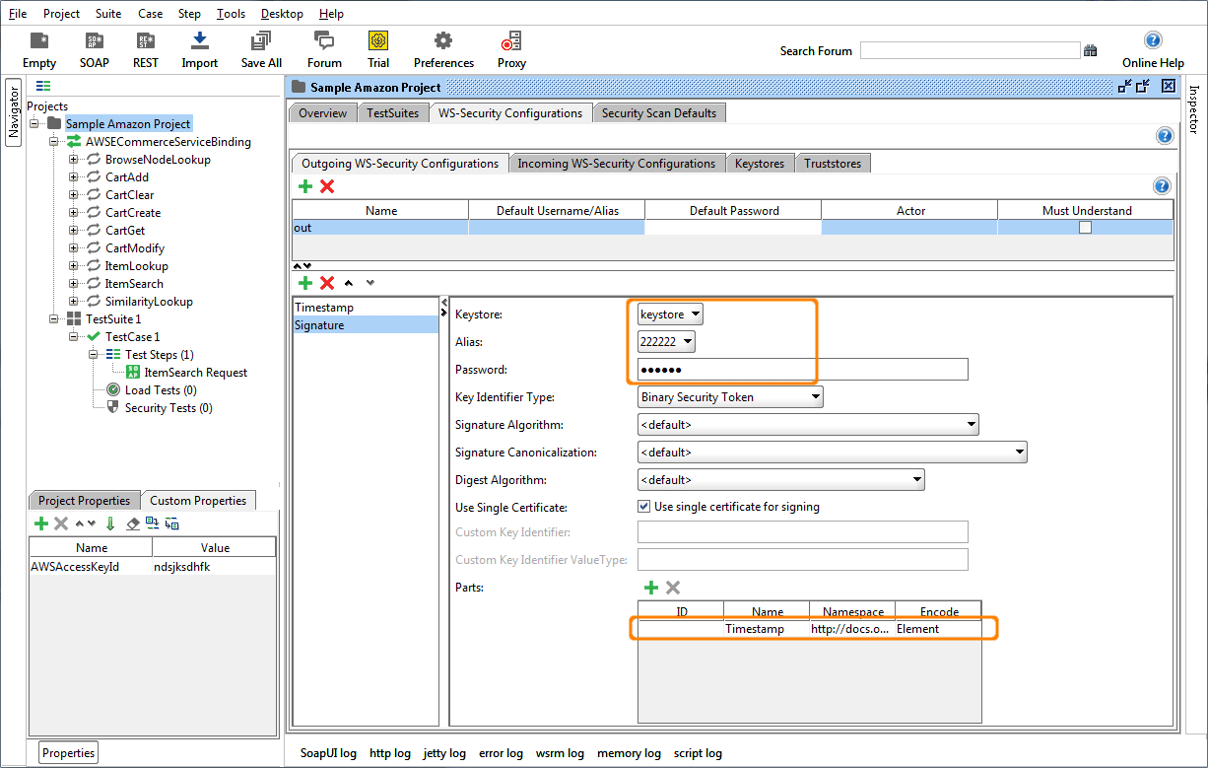Click the Properties button at bottom left
The width and height of the screenshot is (1208, 768).
[69, 753]
